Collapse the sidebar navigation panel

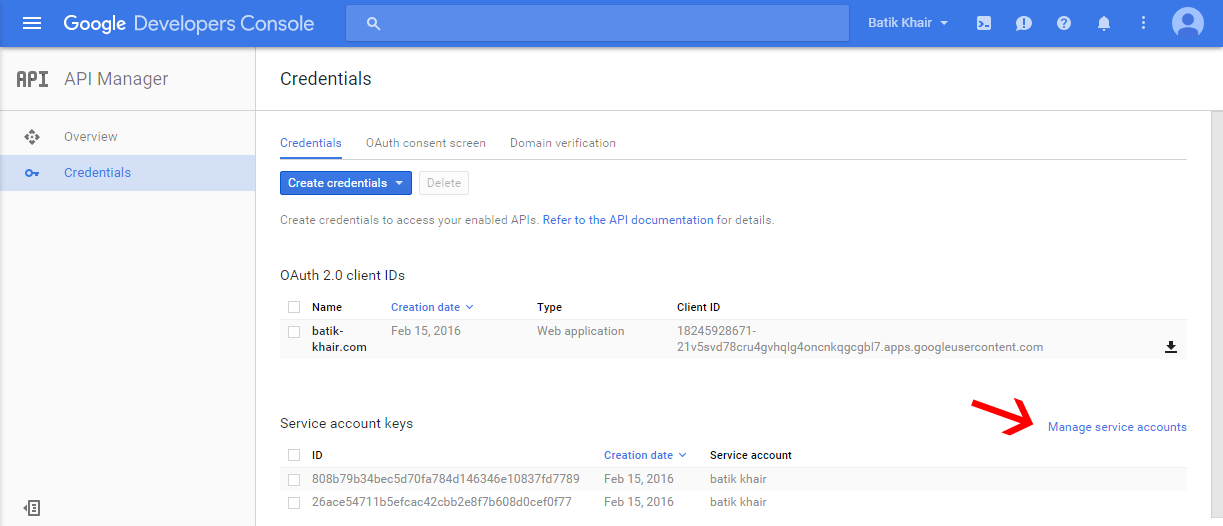(x=32, y=508)
